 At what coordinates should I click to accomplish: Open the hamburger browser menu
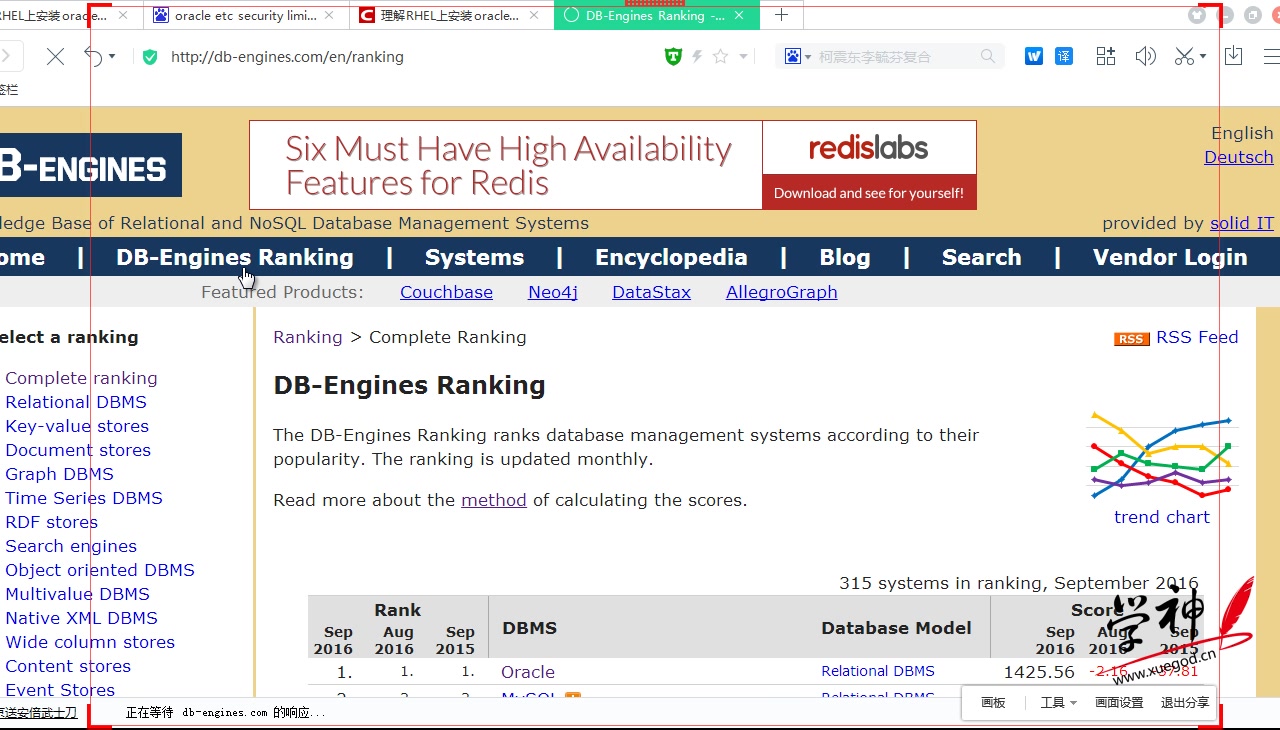click(1271, 57)
